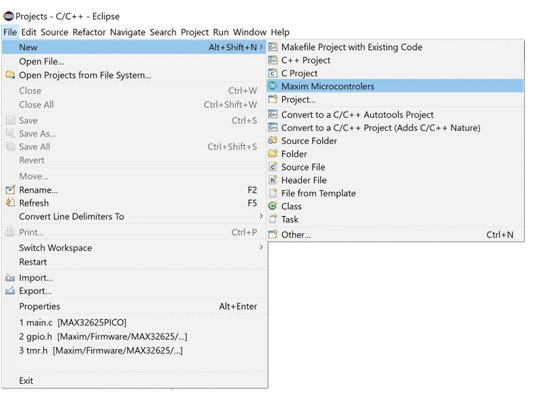Viewport: 536px width, 396px height.
Task: Click the Ctrl+Shift+W shortcut text
Action: click(230, 105)
